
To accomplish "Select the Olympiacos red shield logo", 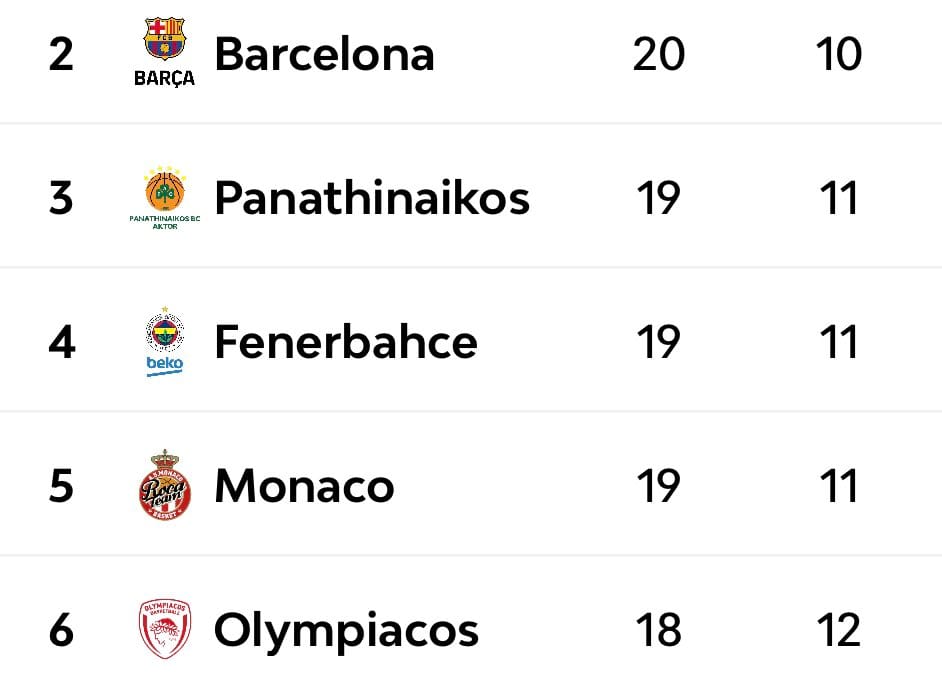I will (165, 629).
